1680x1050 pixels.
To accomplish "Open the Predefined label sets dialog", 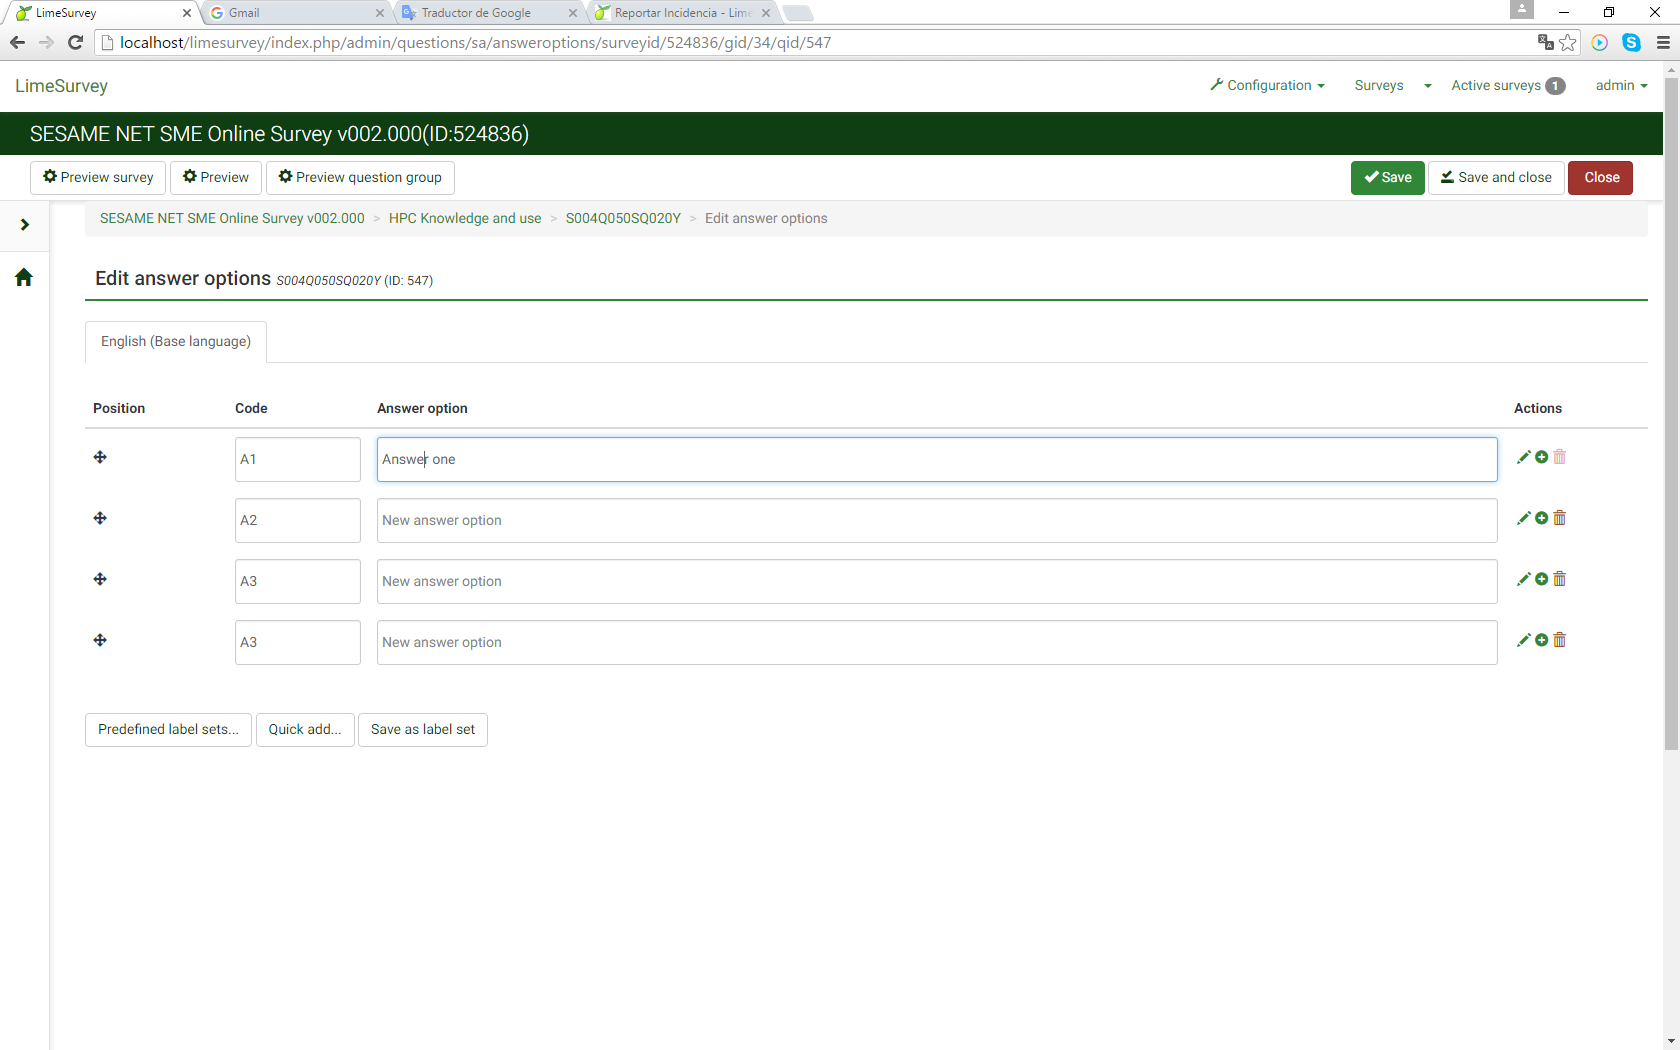I will (168, 730).
